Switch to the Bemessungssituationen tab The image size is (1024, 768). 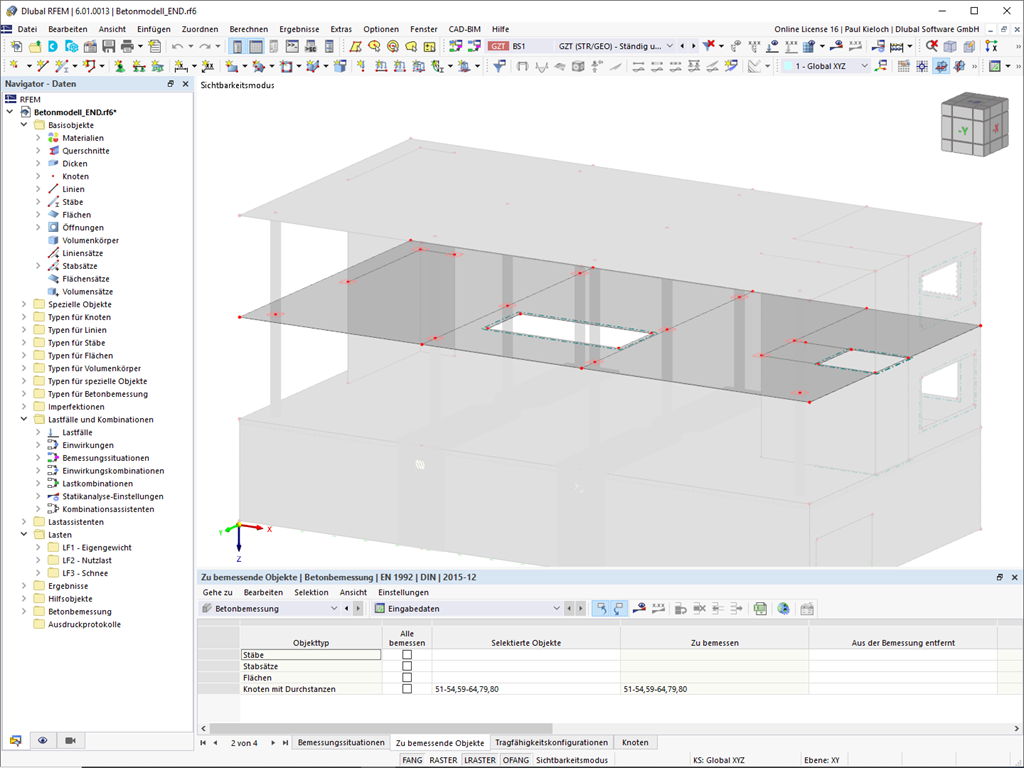pyautogui.click(x=341, y=743)
